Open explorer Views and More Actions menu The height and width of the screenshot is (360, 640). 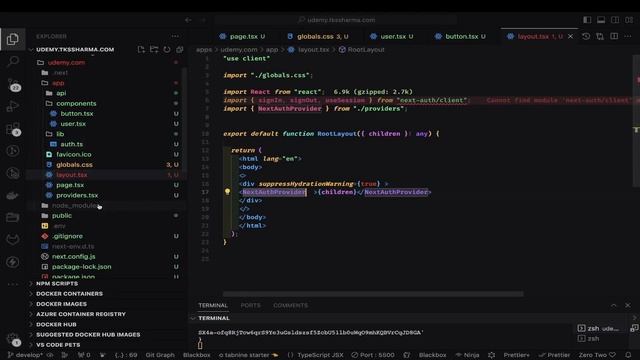(175, 36)
